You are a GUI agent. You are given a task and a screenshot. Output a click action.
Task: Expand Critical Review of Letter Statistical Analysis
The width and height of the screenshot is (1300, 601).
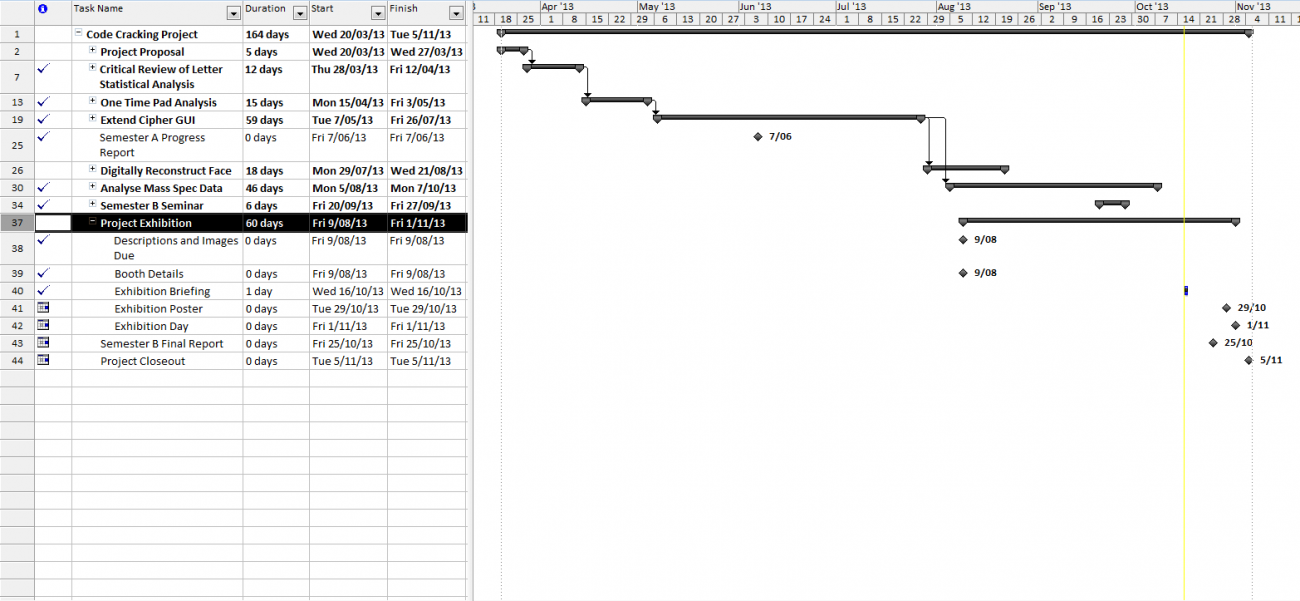92,69
